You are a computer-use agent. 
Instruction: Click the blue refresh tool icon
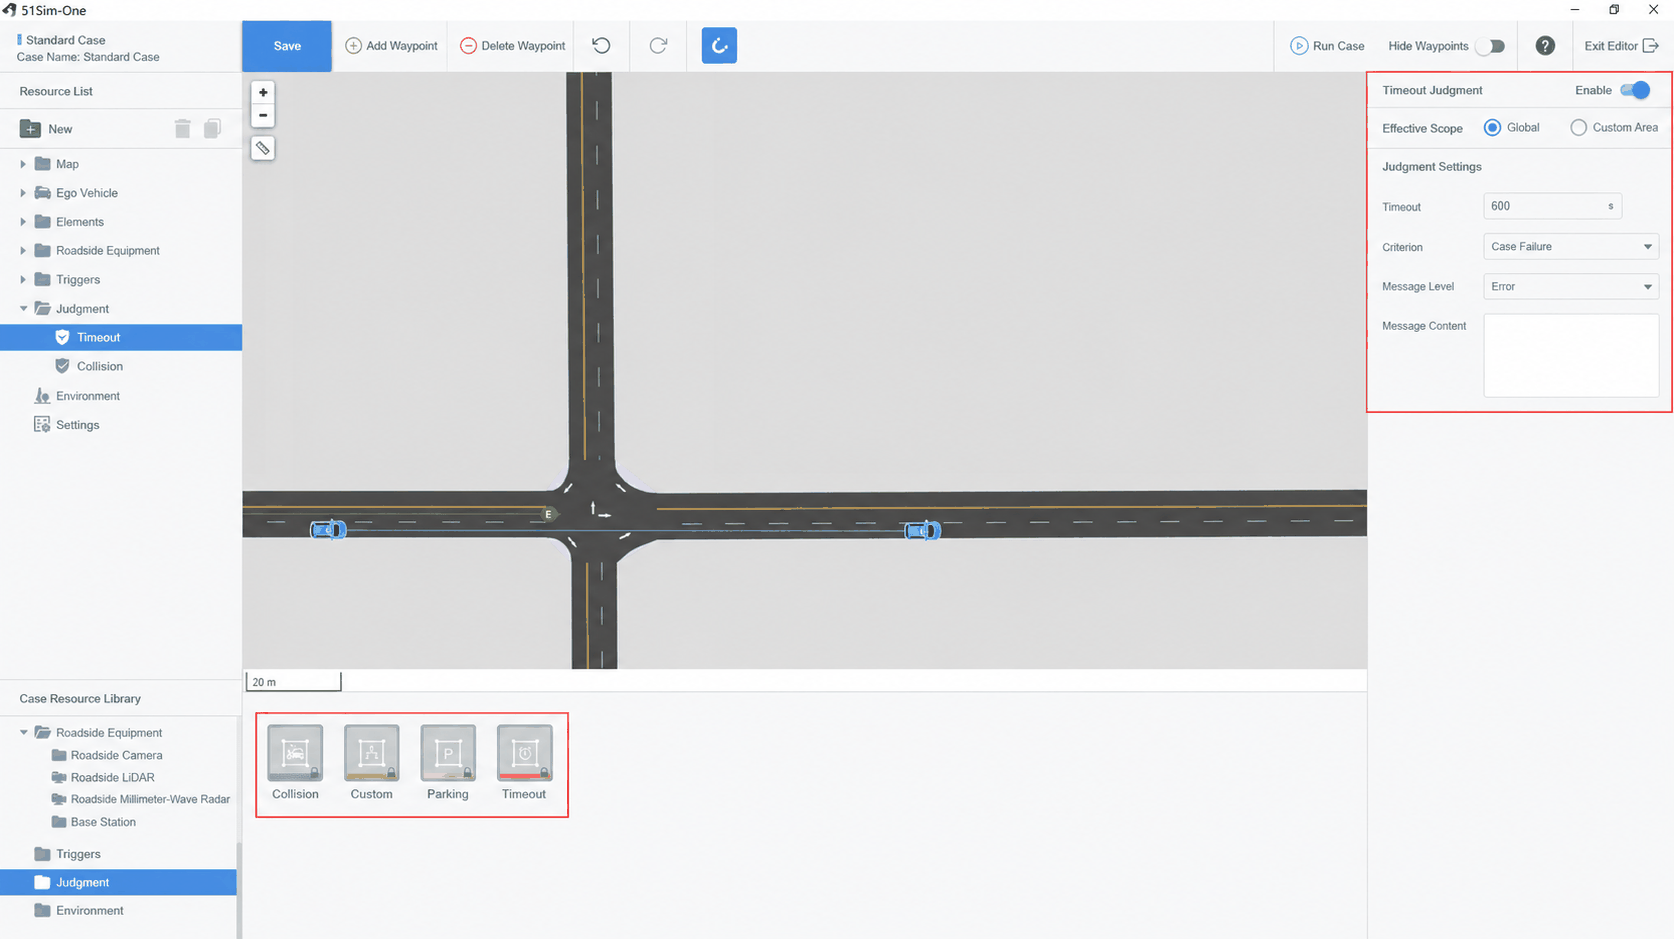[719, 46]
